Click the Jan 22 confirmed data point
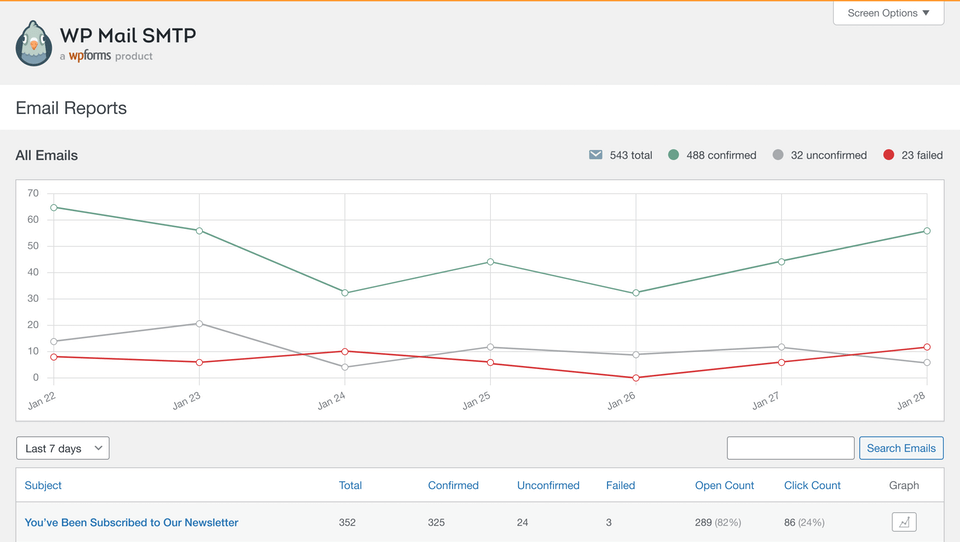 [54, 208]
